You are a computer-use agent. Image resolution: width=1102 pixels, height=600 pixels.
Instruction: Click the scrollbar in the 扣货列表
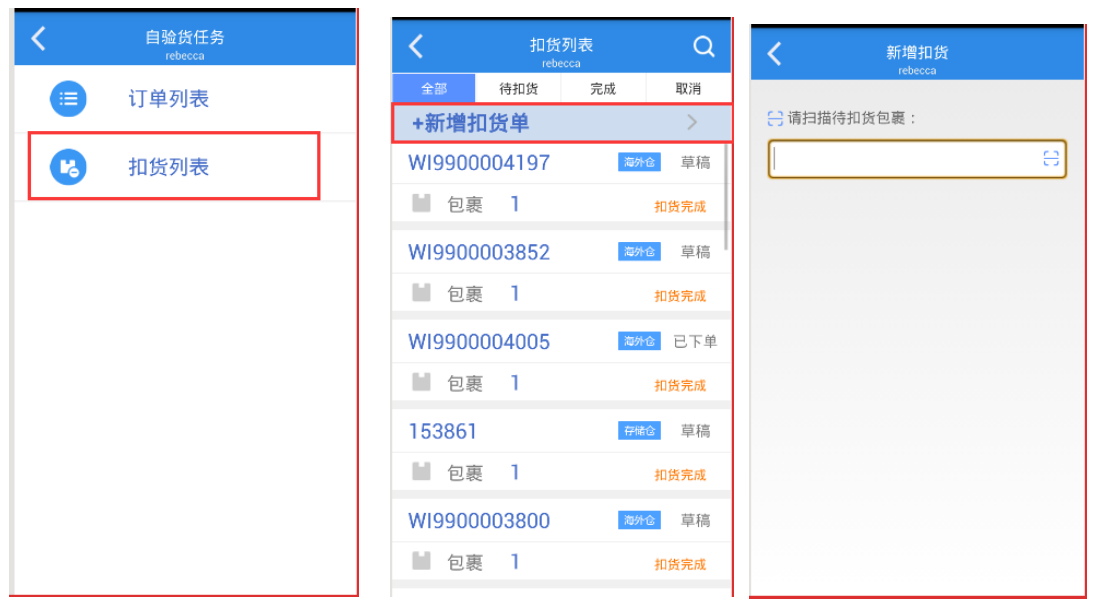point(726,197)
